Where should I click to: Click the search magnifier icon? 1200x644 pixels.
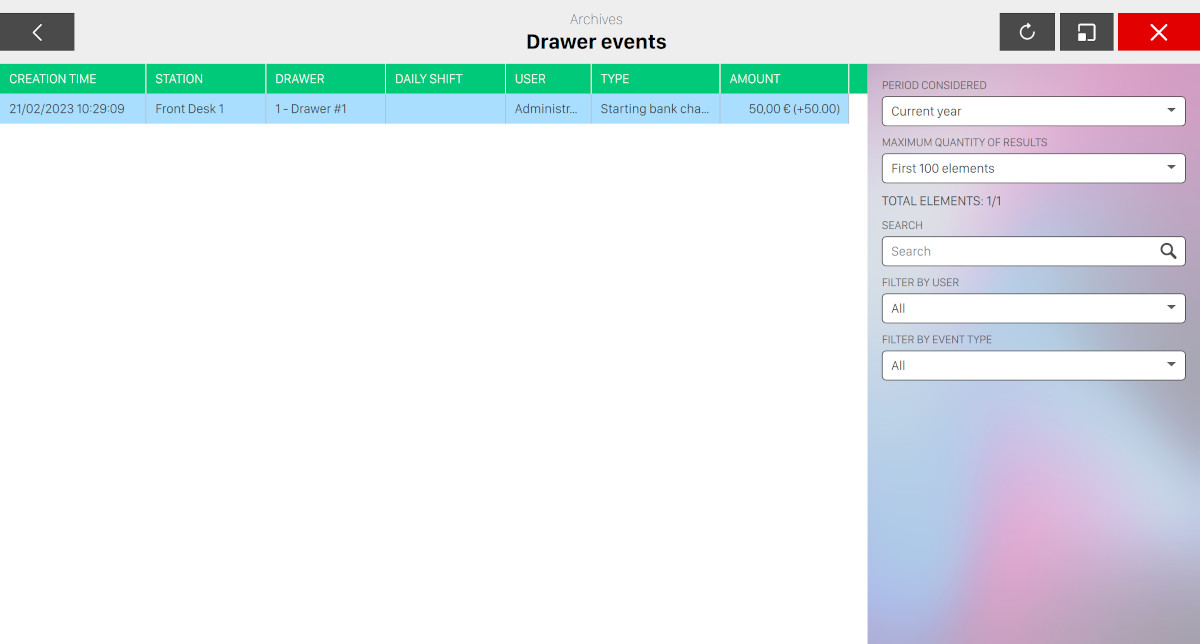click(x=1168, y=251)
